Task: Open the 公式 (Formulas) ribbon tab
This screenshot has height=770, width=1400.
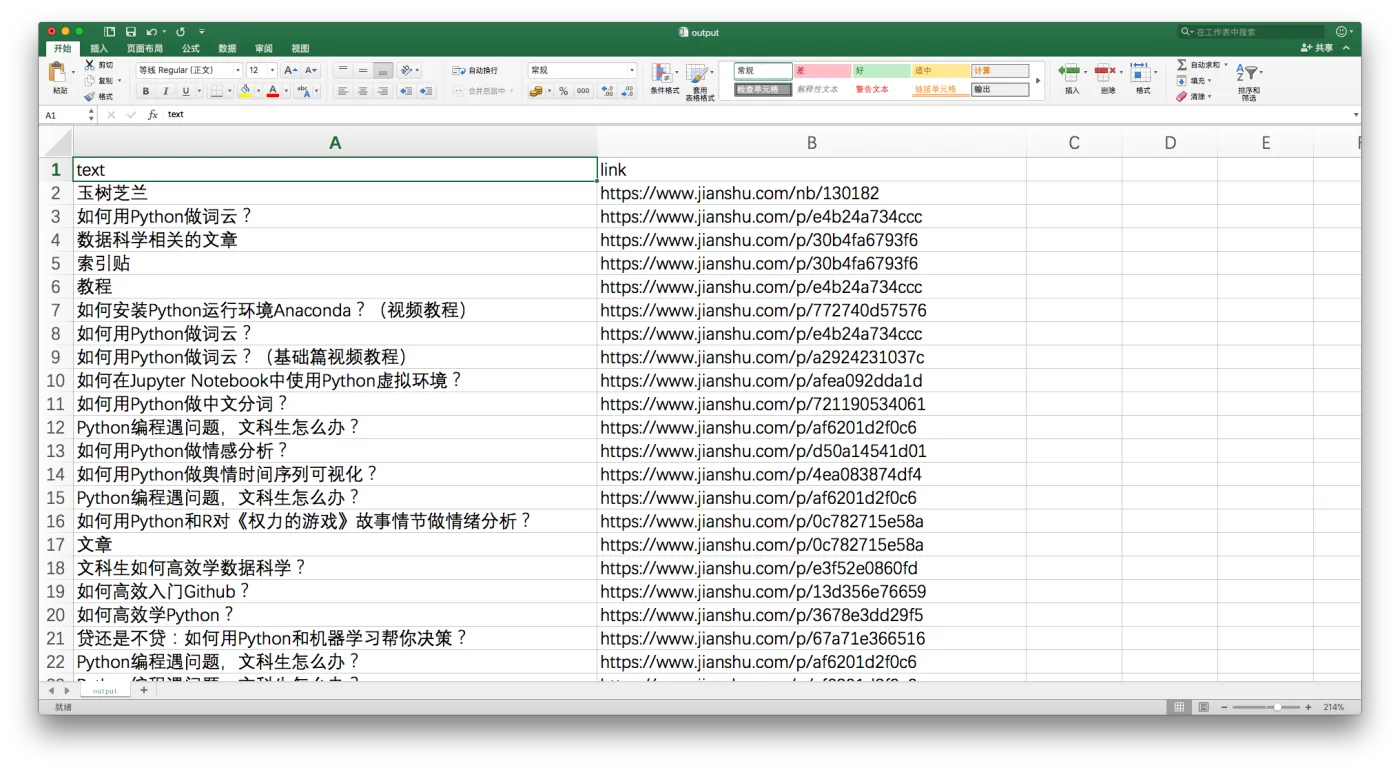Action: [x=190, y=48]
